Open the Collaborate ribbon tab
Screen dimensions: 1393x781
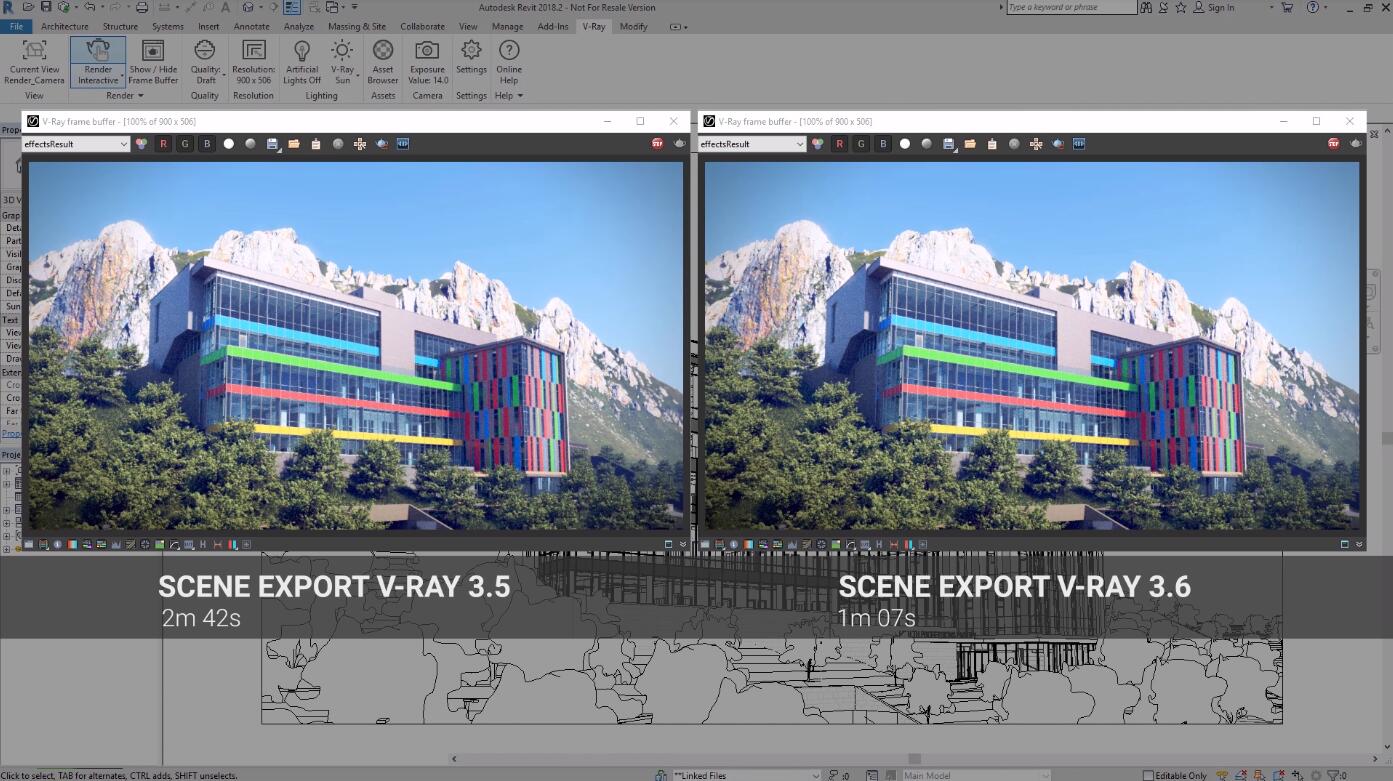pos(423,26)
